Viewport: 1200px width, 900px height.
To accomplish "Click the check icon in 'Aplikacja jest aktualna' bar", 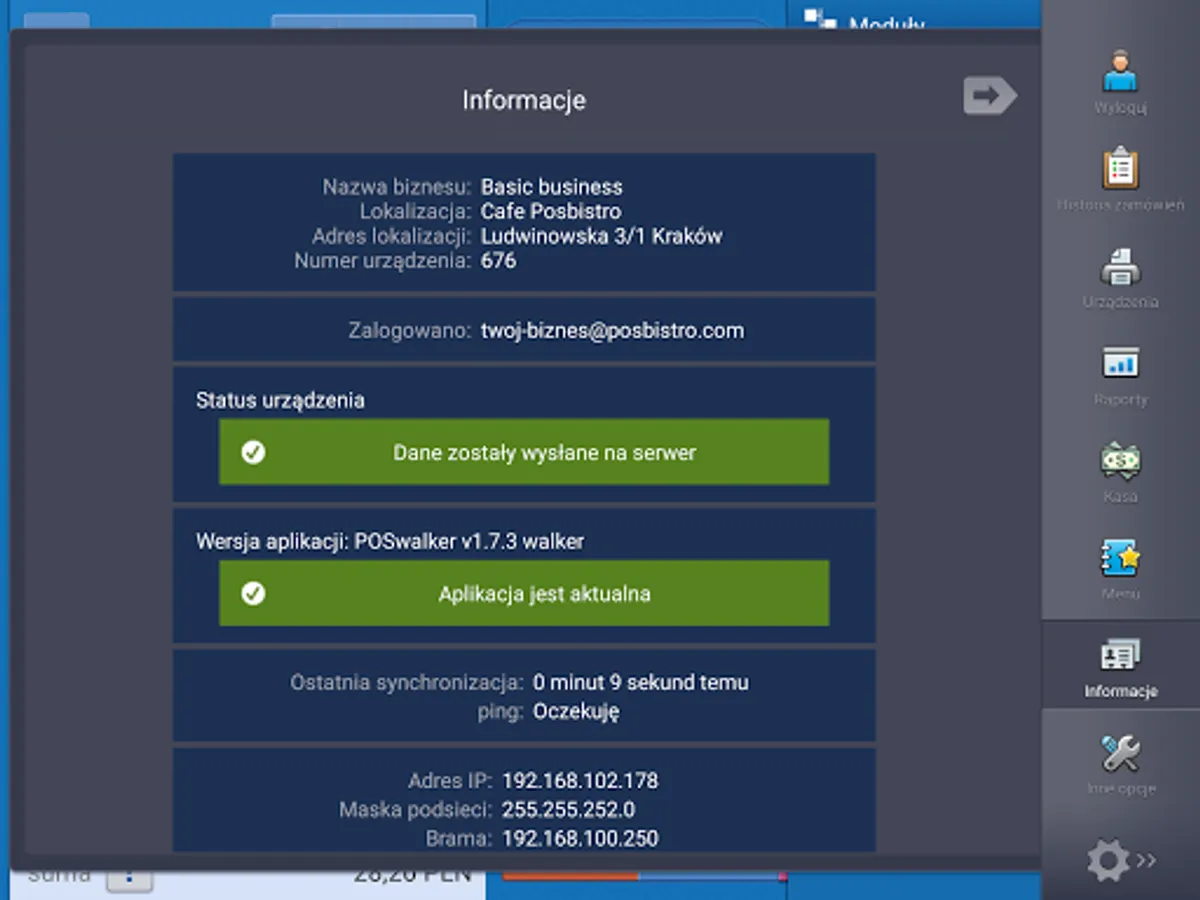I will (253, 593).
